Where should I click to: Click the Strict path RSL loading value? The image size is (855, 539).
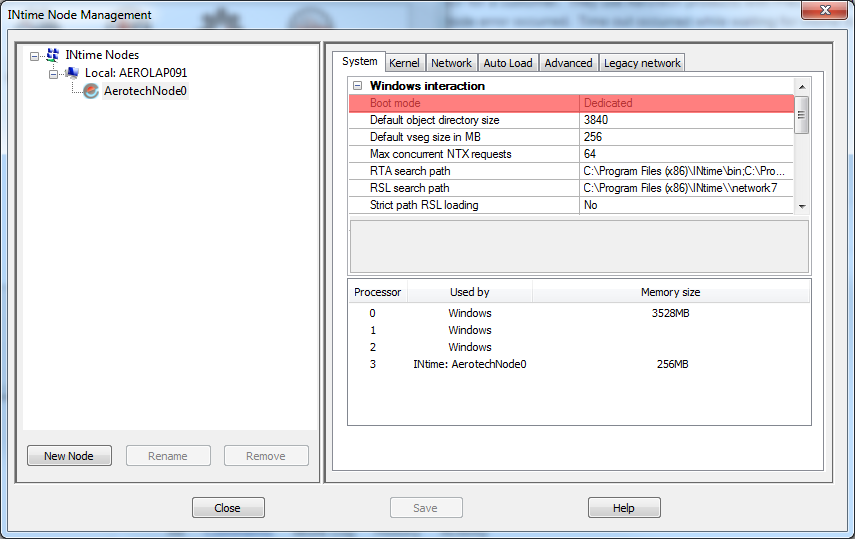coord(686,205)
